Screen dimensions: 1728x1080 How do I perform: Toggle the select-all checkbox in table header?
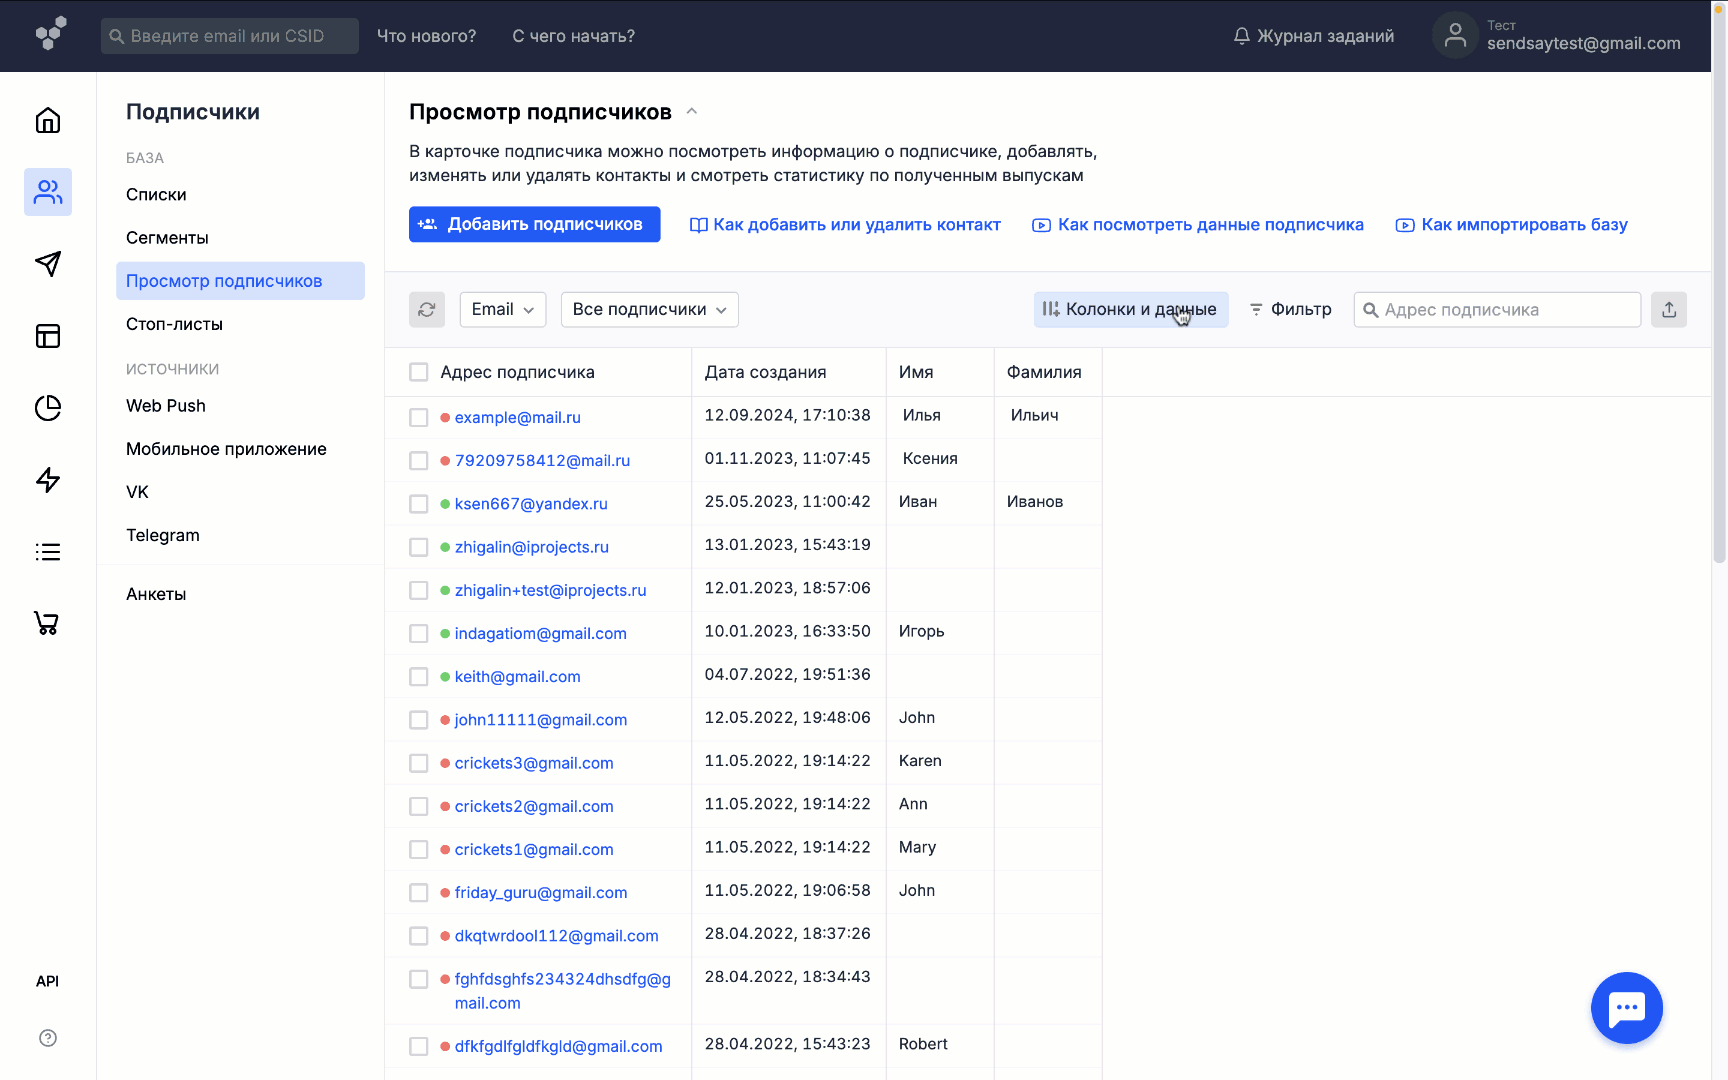click(419, 372)
